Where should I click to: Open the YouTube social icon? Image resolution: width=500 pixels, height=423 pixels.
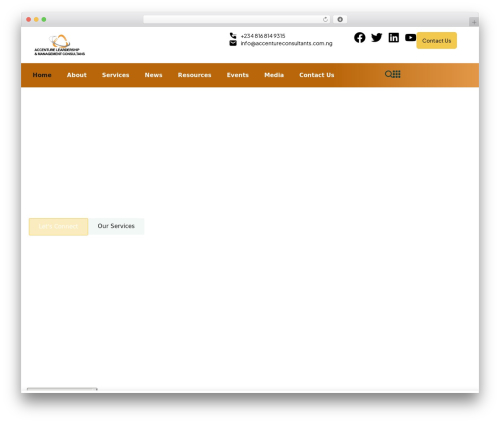tap(410, 38)
